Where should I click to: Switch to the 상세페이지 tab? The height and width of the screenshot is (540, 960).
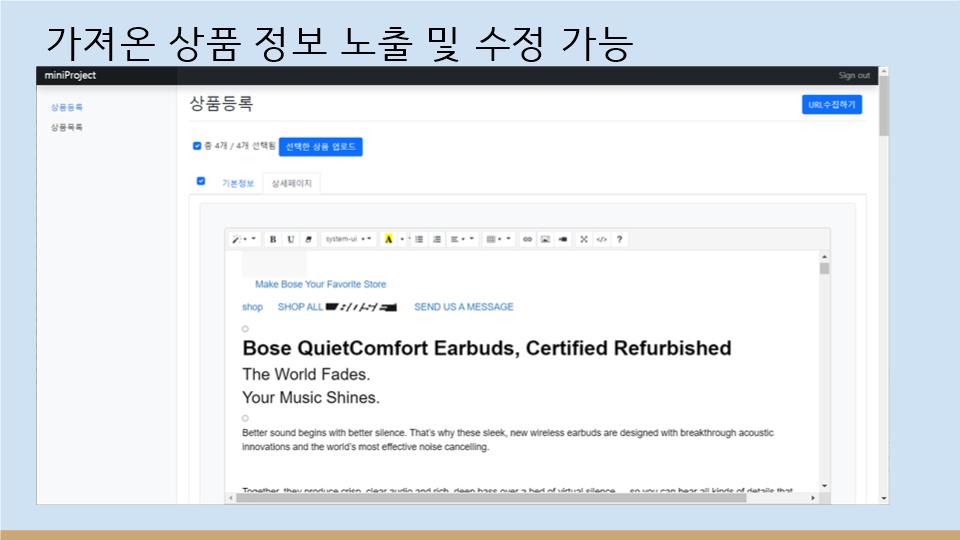click(291, 183)
